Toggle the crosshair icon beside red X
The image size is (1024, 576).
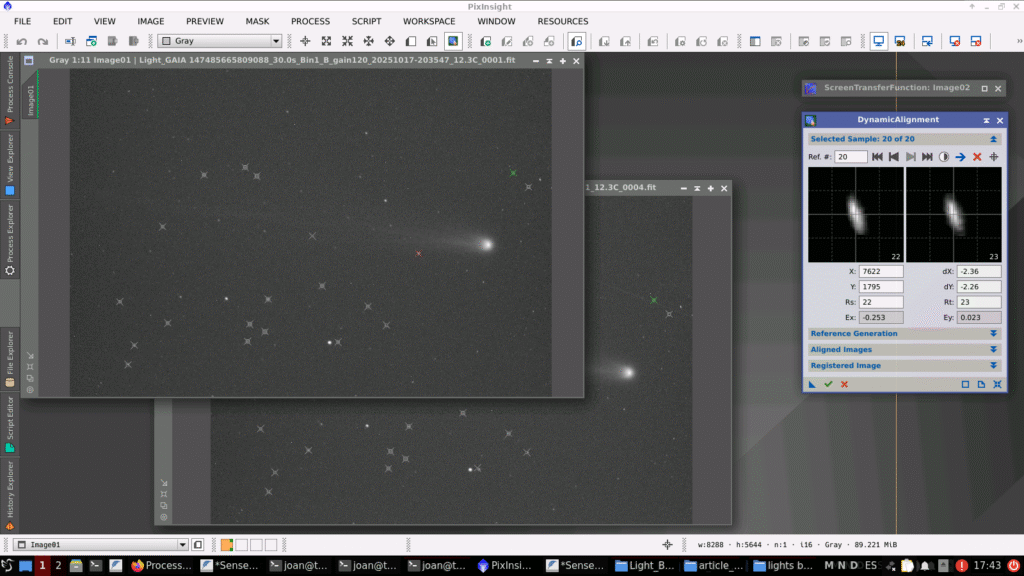pos(994,157)
